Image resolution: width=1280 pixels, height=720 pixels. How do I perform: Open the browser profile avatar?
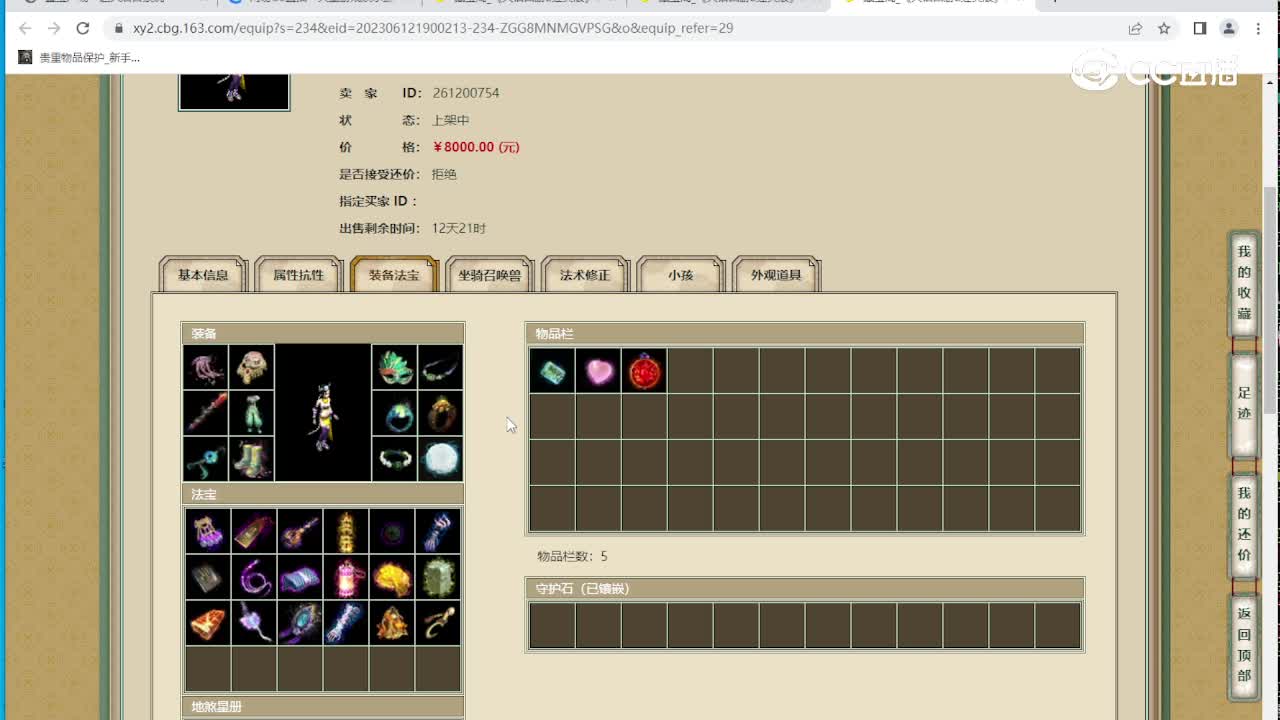click(1229, 28)
